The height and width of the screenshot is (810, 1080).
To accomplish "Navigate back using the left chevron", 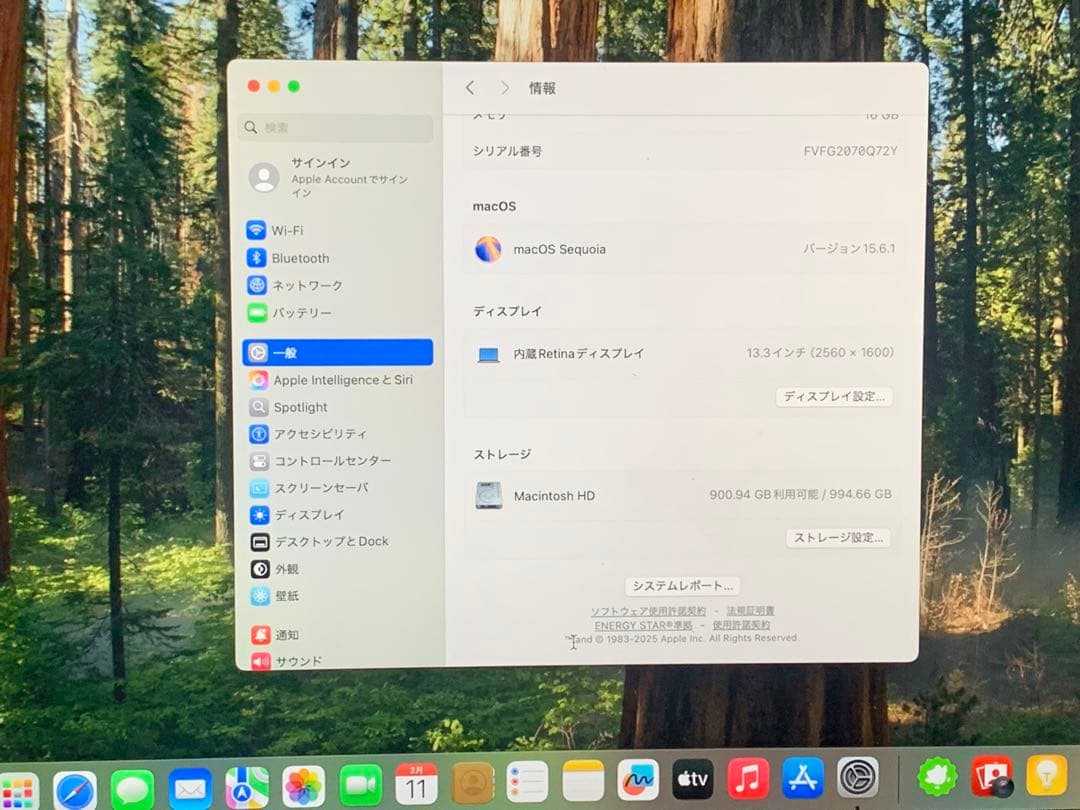I will click(470, 88).
